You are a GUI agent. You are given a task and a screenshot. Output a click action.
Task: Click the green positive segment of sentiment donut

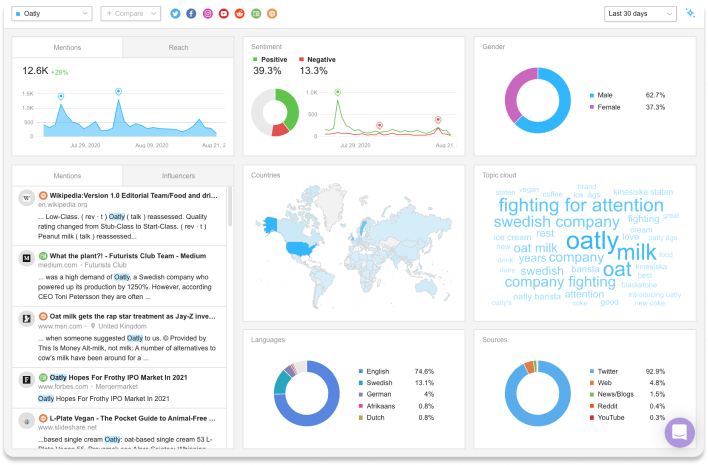pyautogui.click(x=290, y=108)
